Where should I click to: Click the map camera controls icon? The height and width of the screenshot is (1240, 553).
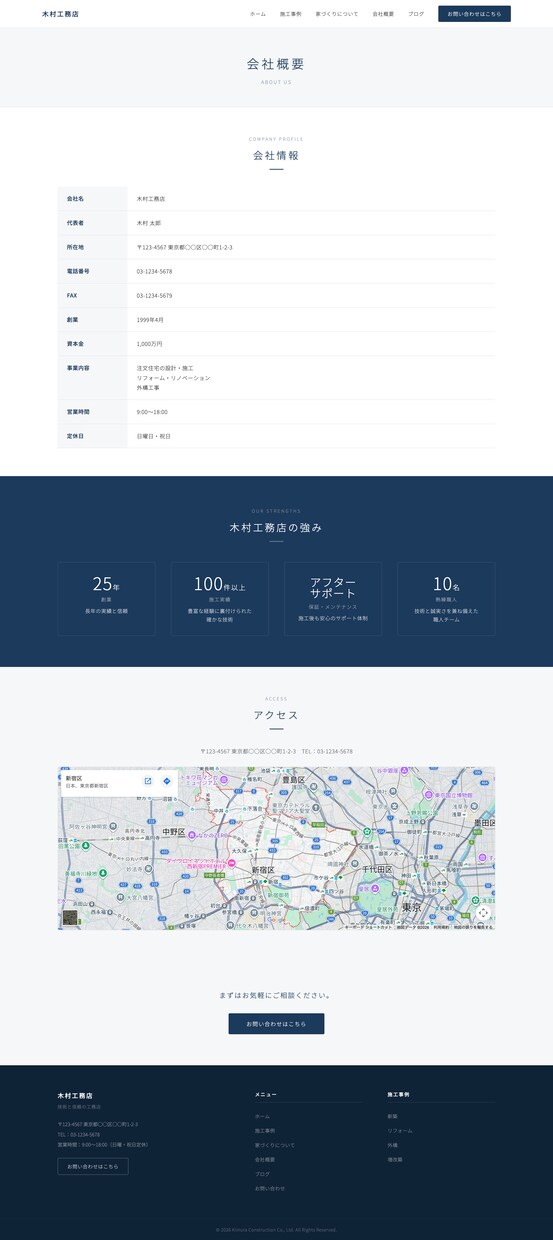(483, 913)
